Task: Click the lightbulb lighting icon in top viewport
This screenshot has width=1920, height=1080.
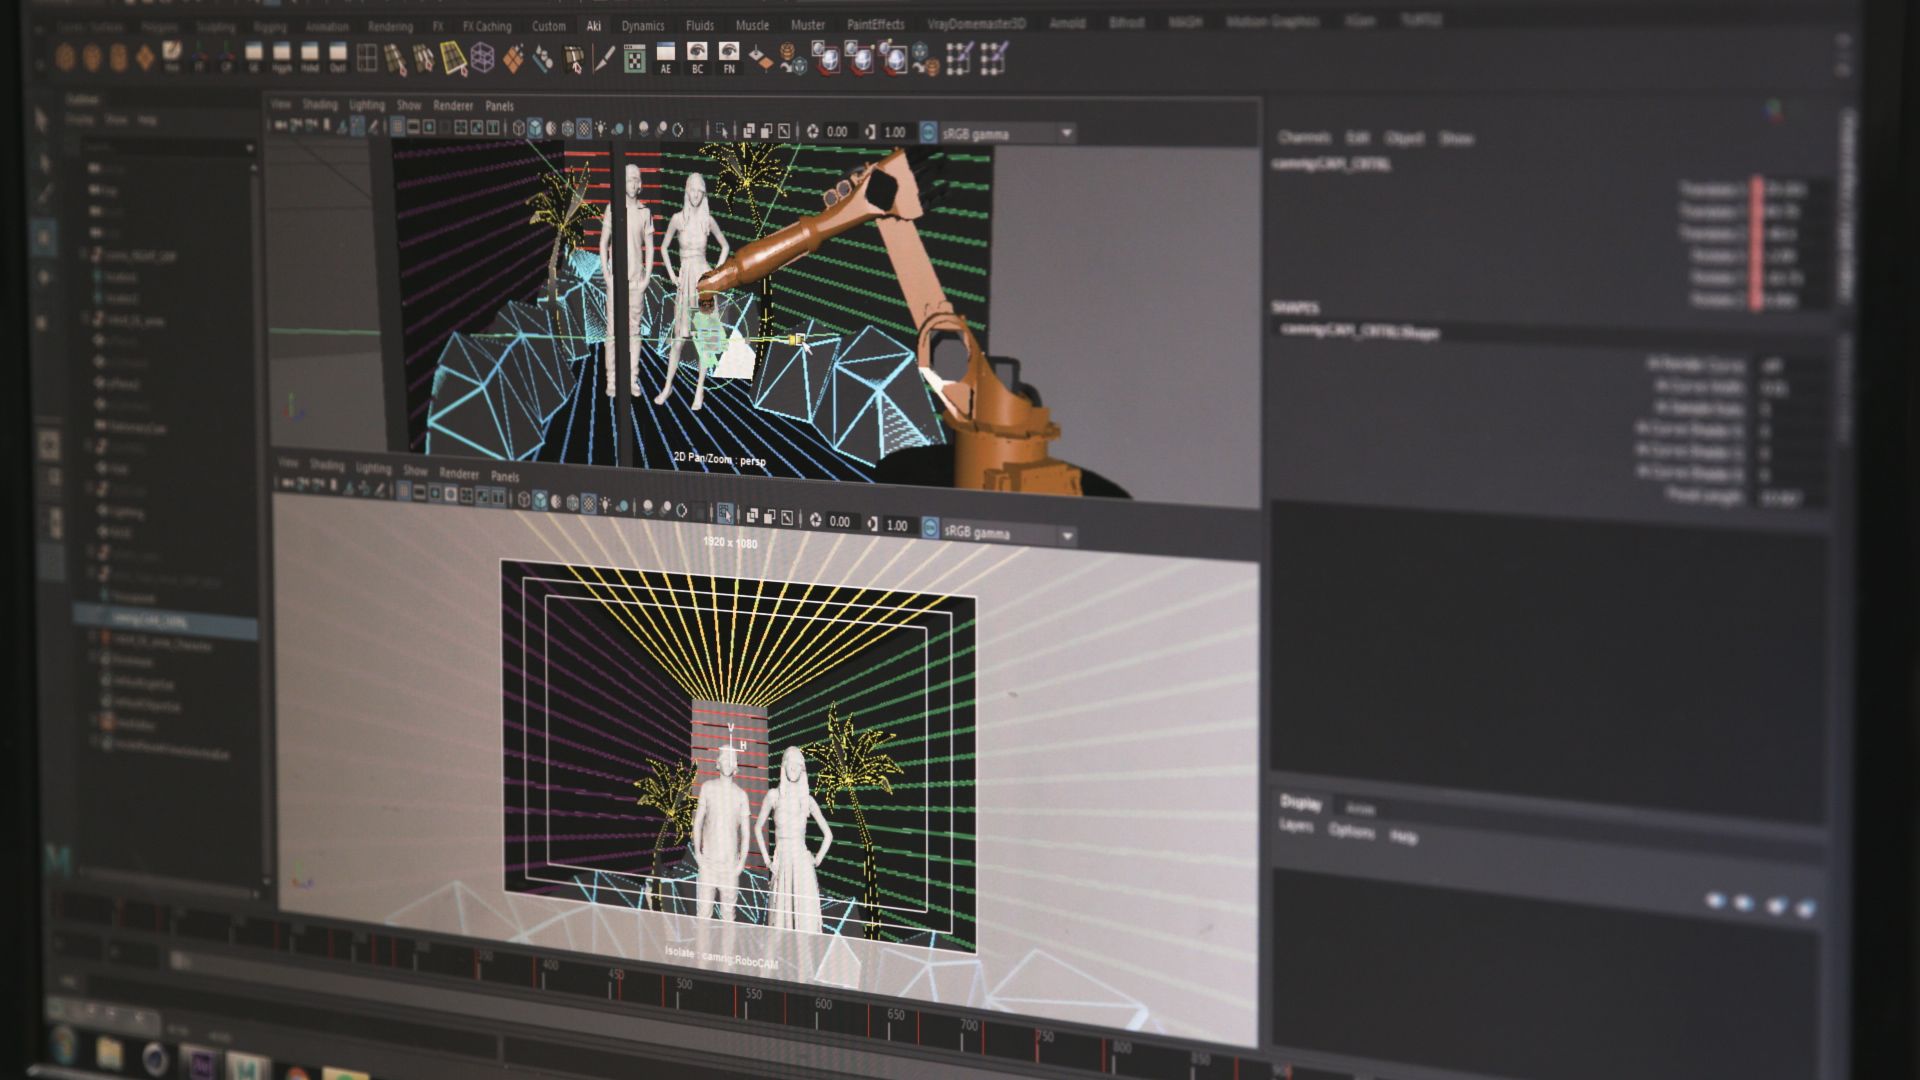Action: click(x=601, y=128)
